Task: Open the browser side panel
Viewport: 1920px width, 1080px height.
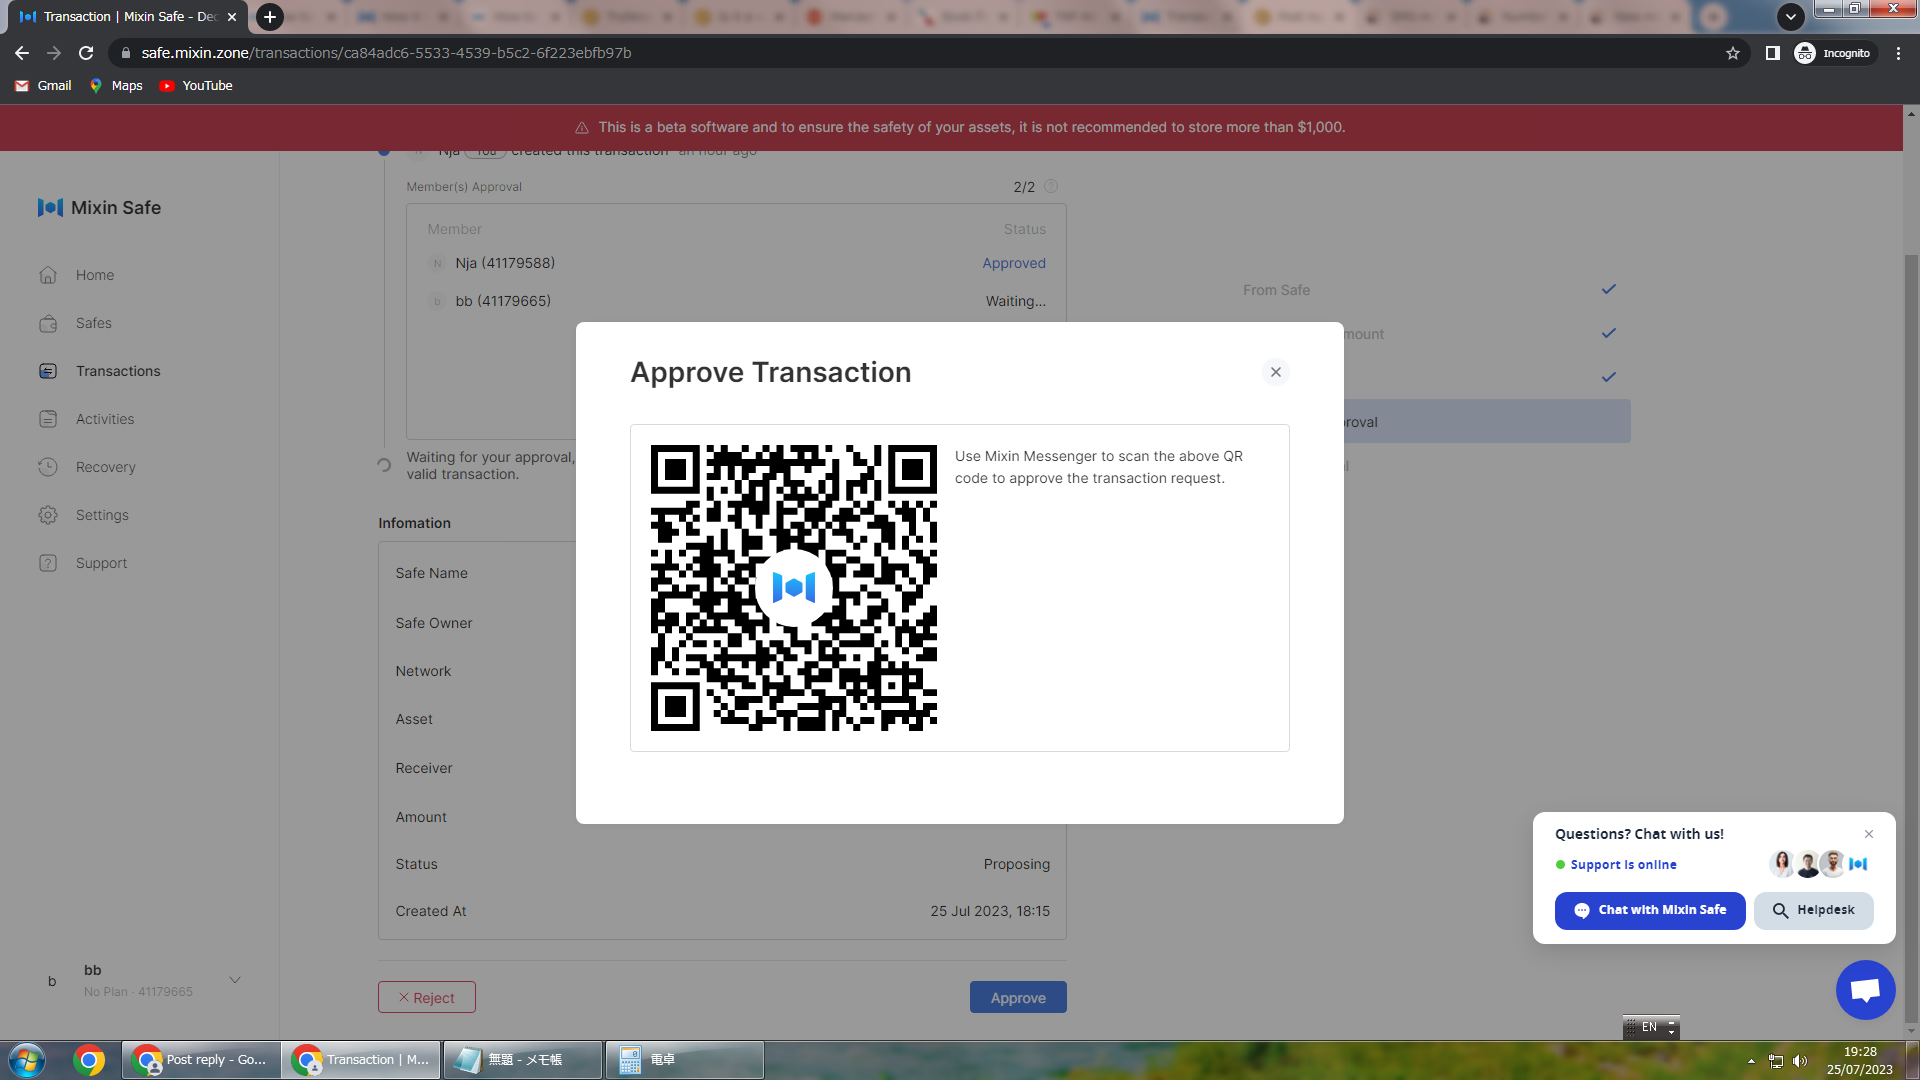Action: [x=1772, y=53]
